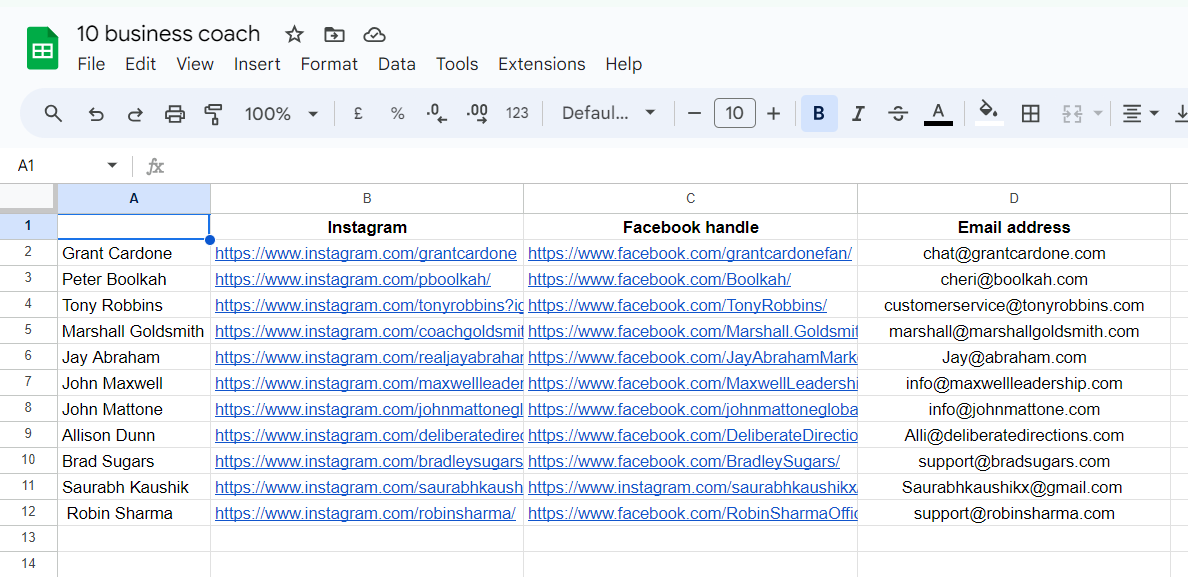Format as percent

coord(397,114)
